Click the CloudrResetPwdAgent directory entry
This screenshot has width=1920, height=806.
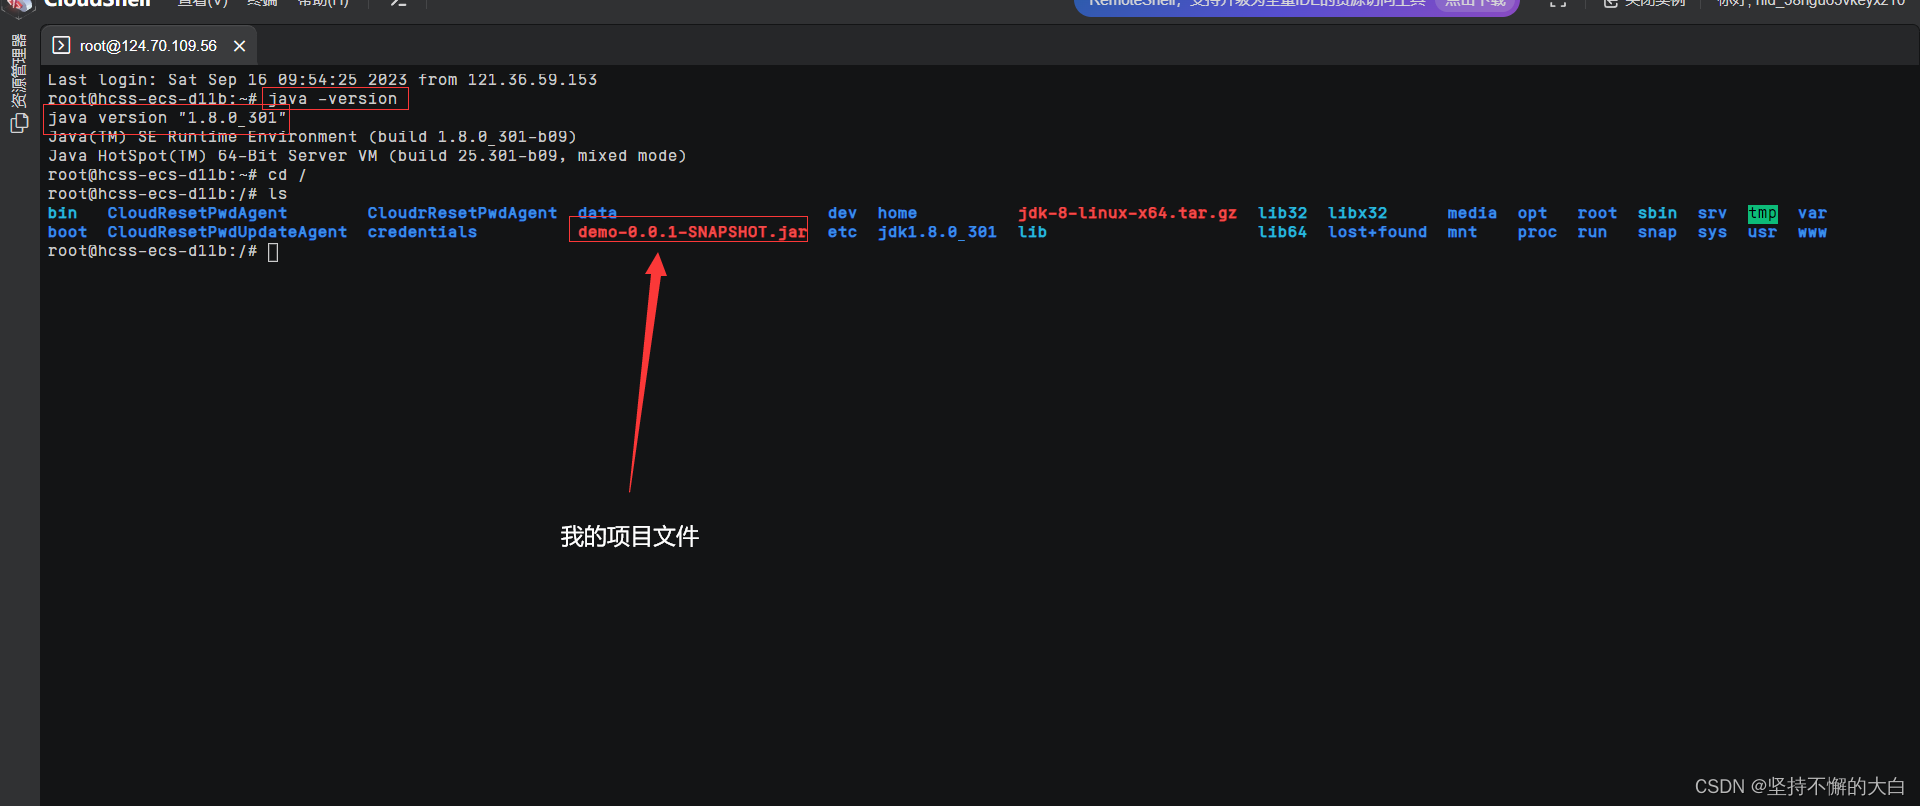(462, 213)
